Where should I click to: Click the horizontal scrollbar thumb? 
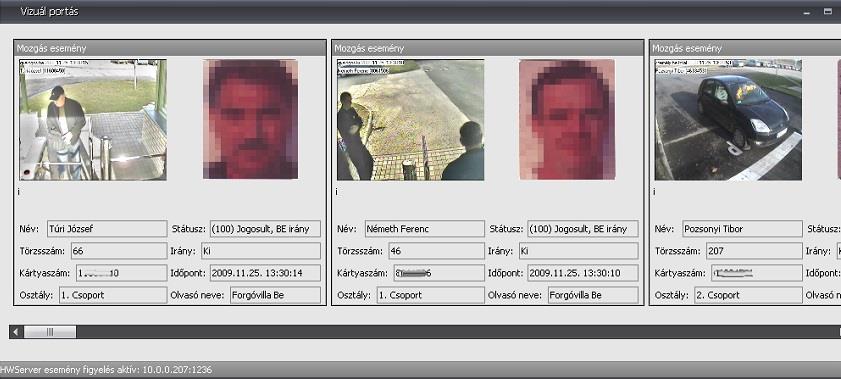click(x=50, y=332)
